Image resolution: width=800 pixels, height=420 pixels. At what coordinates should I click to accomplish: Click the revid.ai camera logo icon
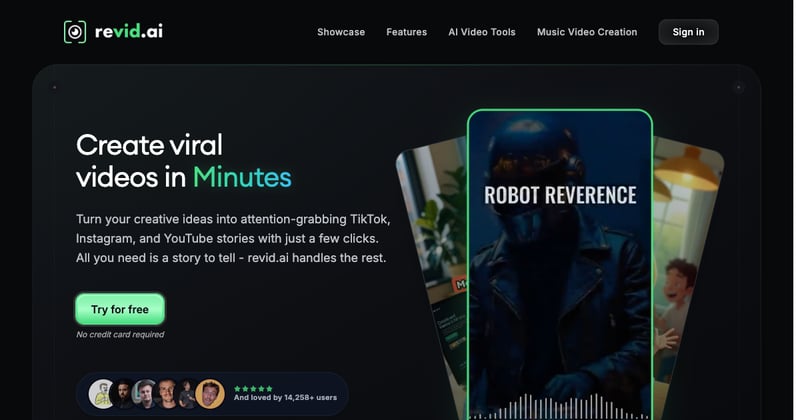point(75,32)
